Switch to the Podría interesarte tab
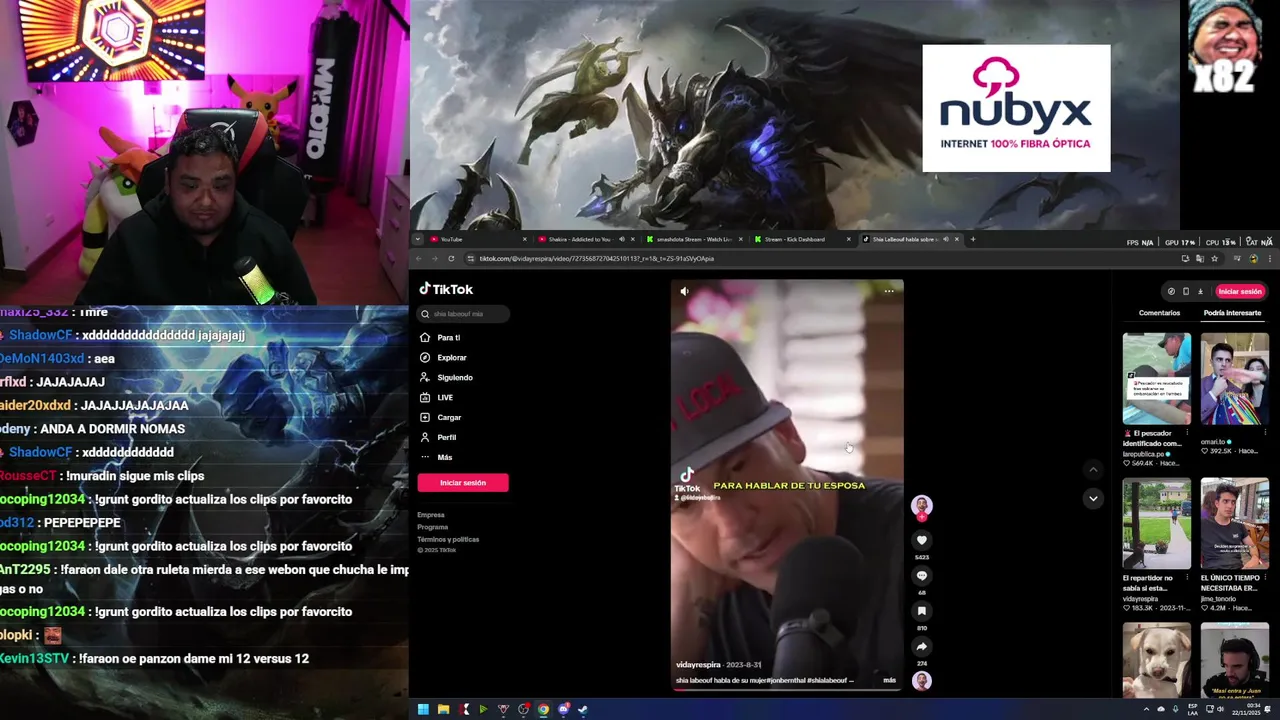Image resolution: width=1280 pixels, height=720 pixels. (x=1232, y=313)
